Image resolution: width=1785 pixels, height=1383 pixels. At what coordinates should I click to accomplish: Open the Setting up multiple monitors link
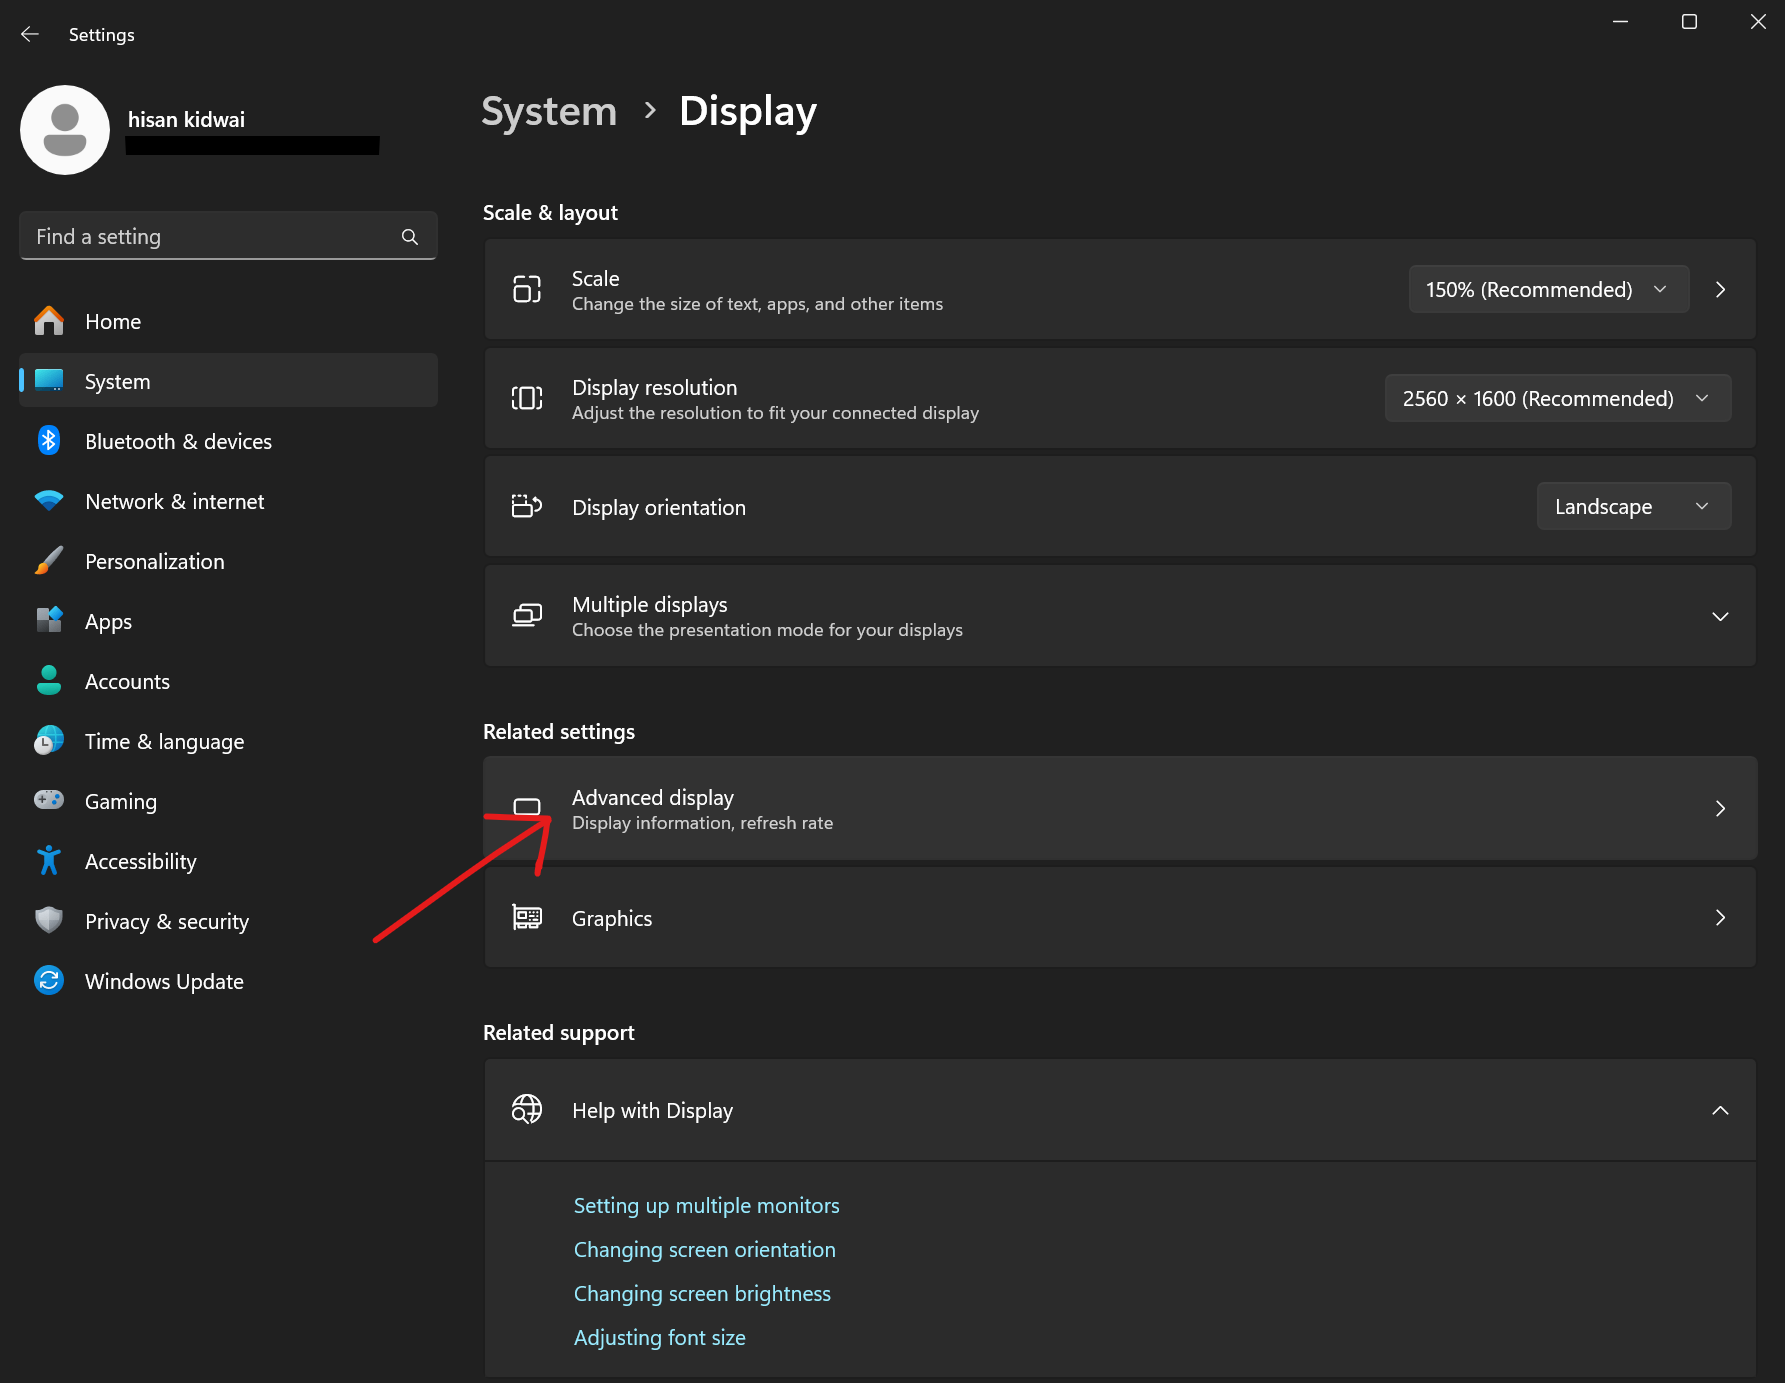coord(706,1205)
